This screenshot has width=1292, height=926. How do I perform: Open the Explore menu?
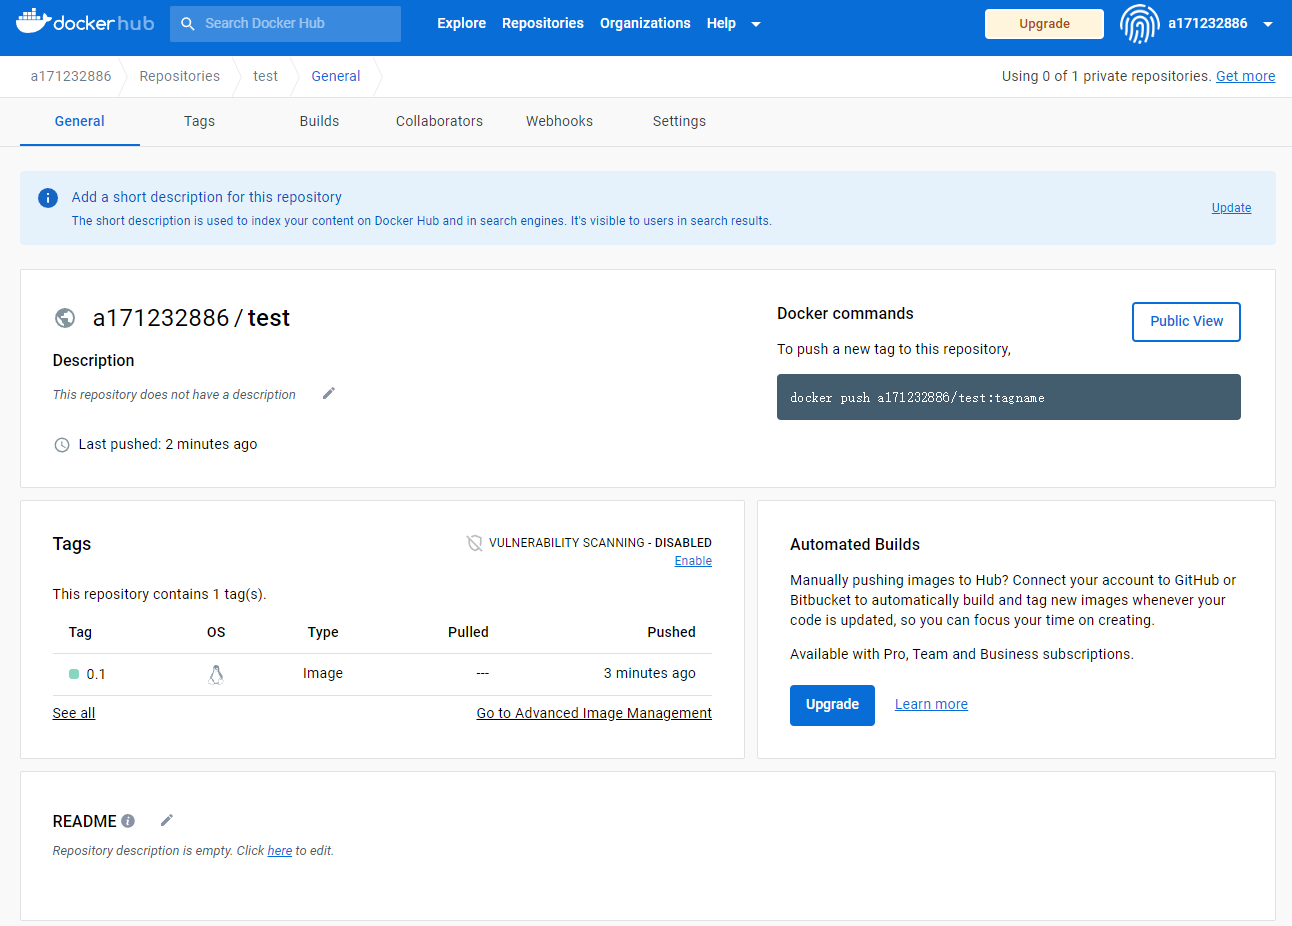point(461,23)
